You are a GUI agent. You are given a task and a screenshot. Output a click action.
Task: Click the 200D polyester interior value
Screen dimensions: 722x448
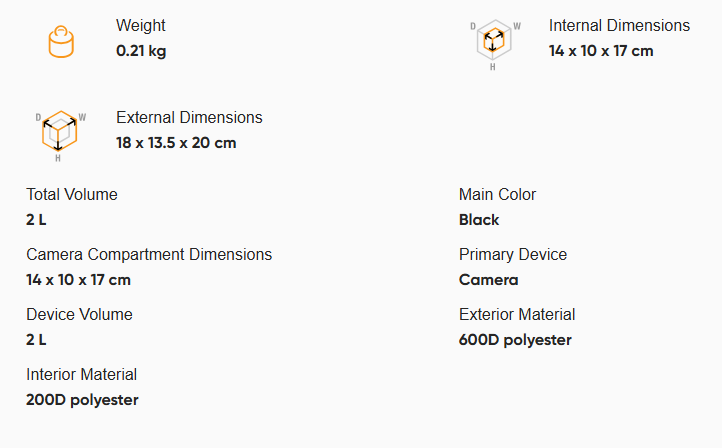point(82,400)
